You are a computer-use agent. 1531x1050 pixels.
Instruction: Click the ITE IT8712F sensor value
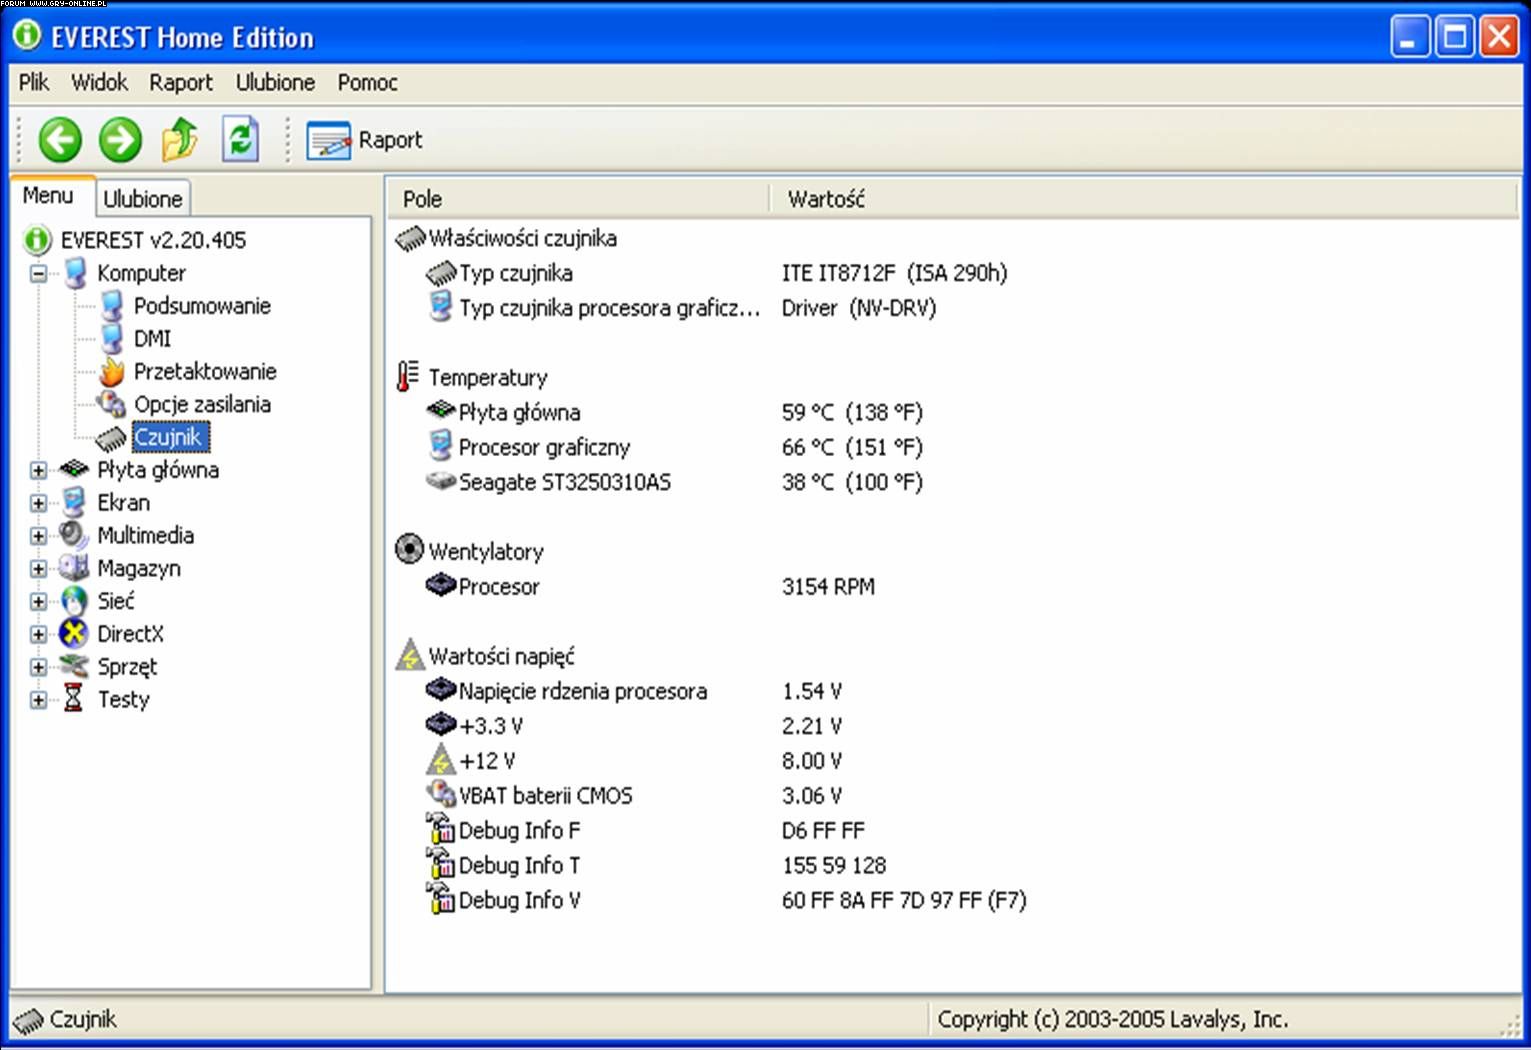[894, 273]
